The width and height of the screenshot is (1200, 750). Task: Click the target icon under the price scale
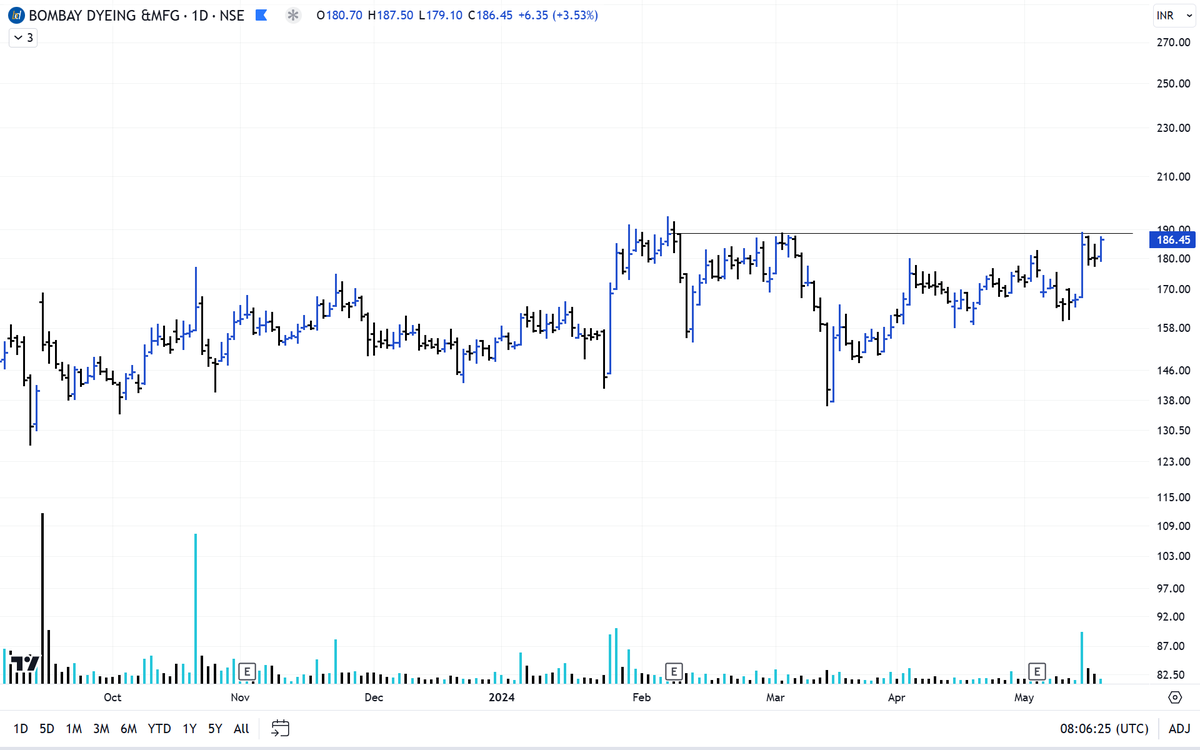(1176, 695)
